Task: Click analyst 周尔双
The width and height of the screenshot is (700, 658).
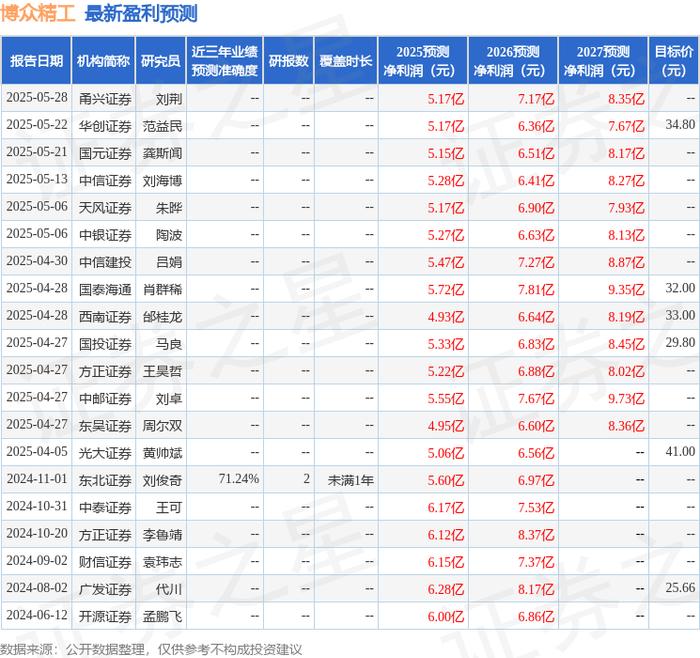Action: 162,425
